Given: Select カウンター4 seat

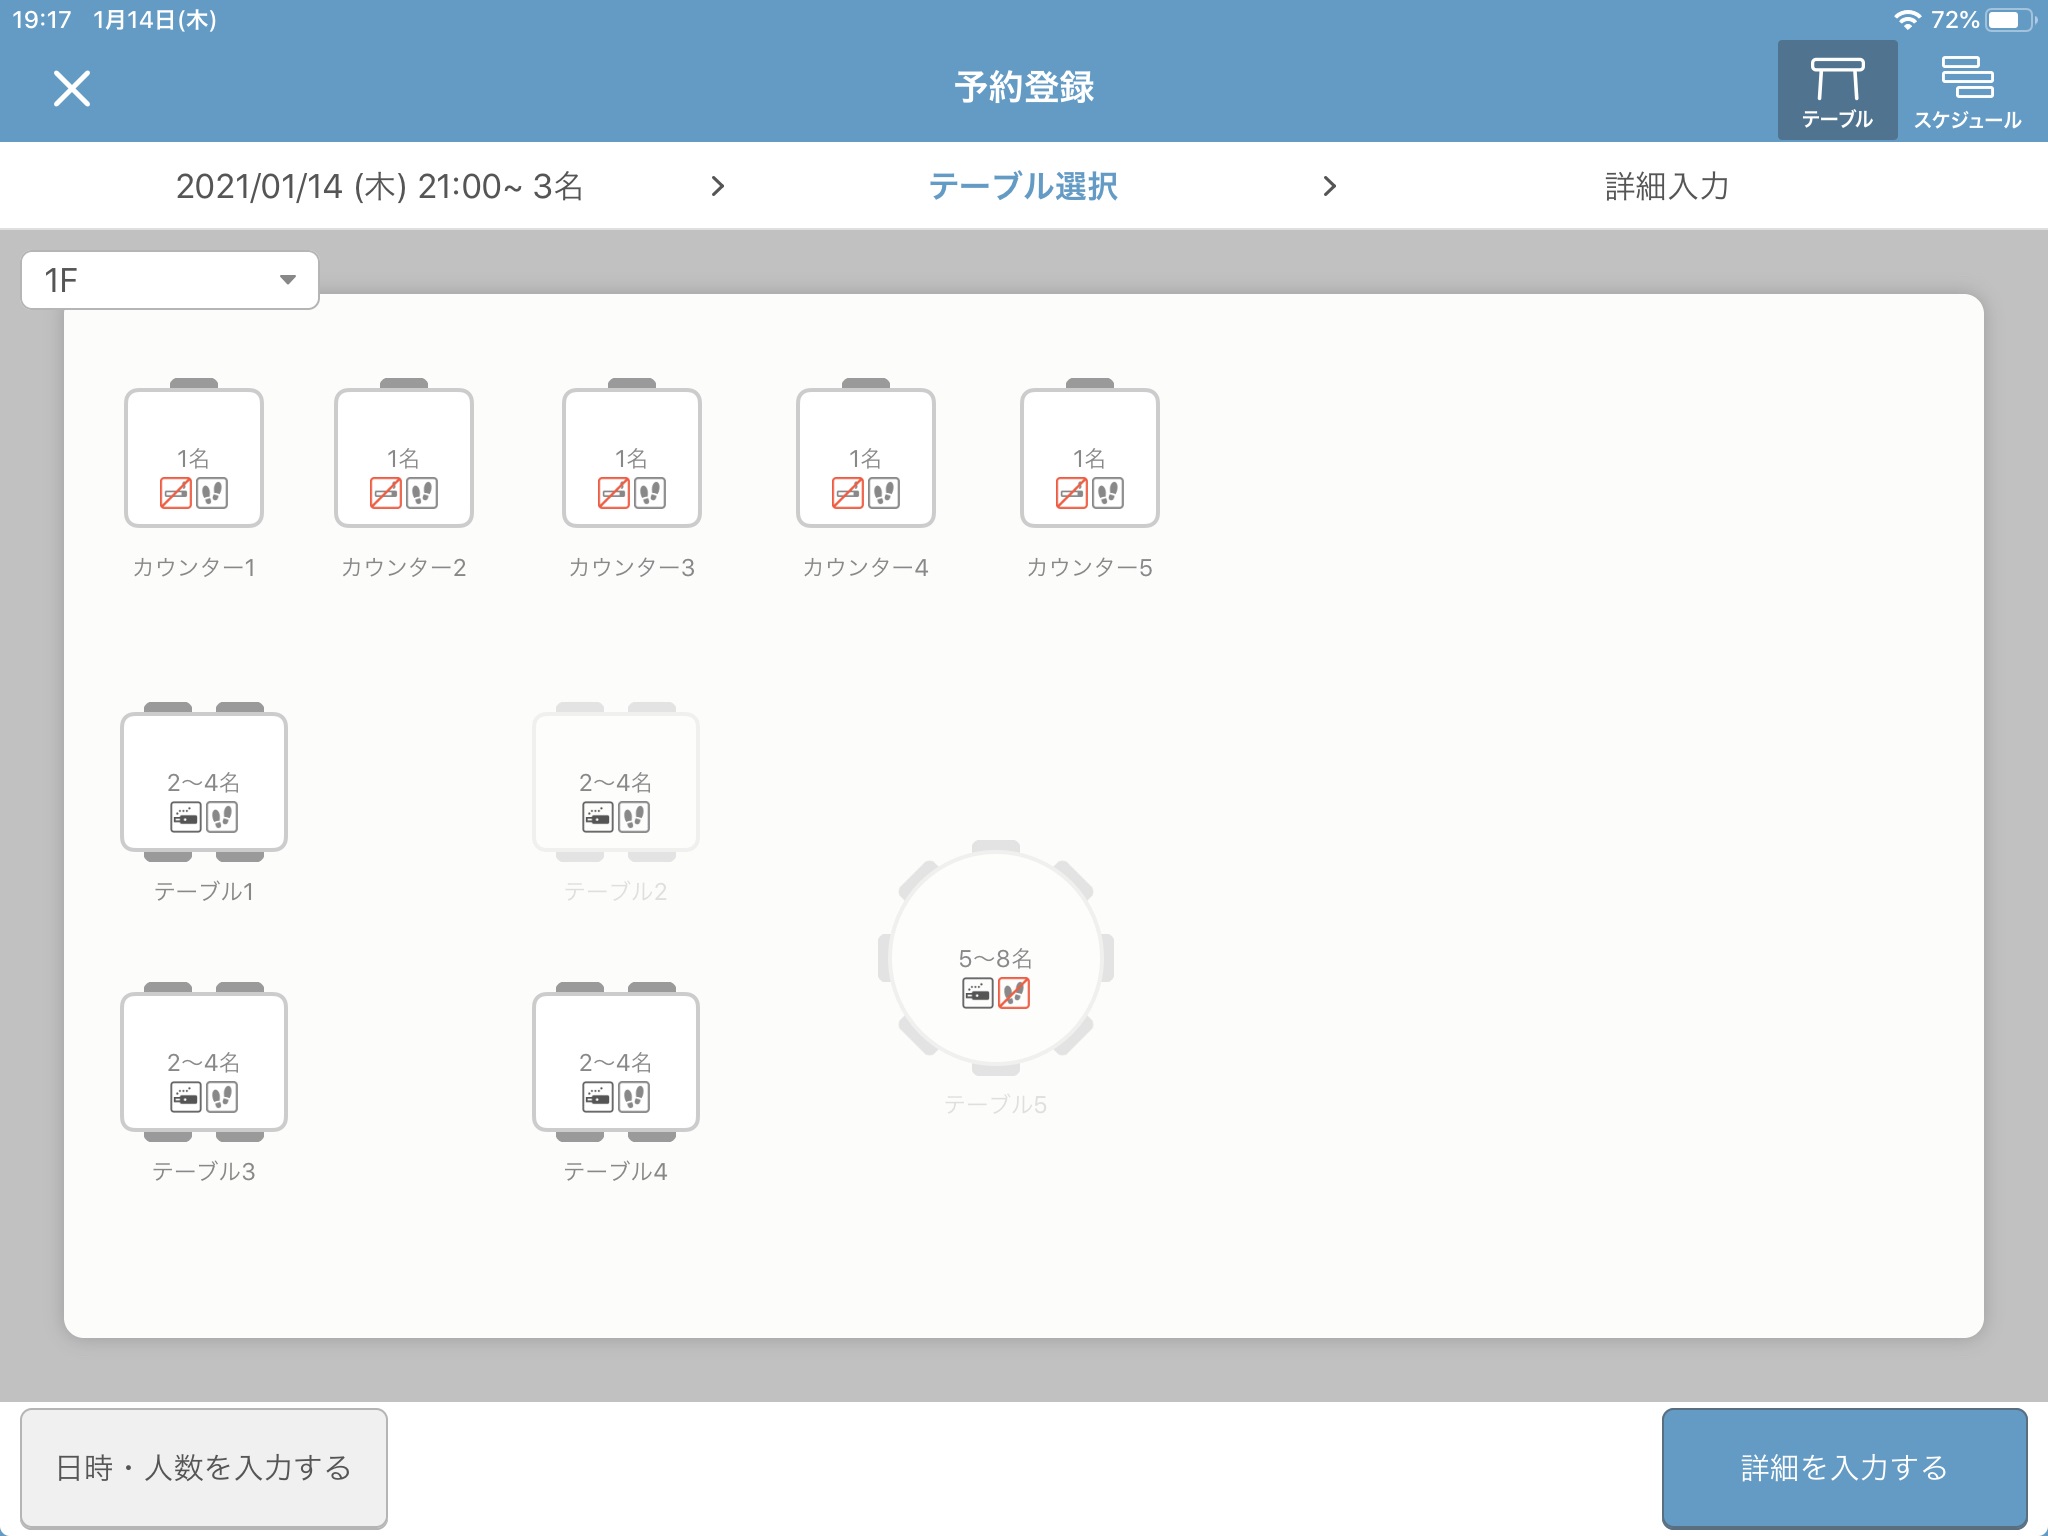Looking at the screenshot, I should (x=866, y=457).
